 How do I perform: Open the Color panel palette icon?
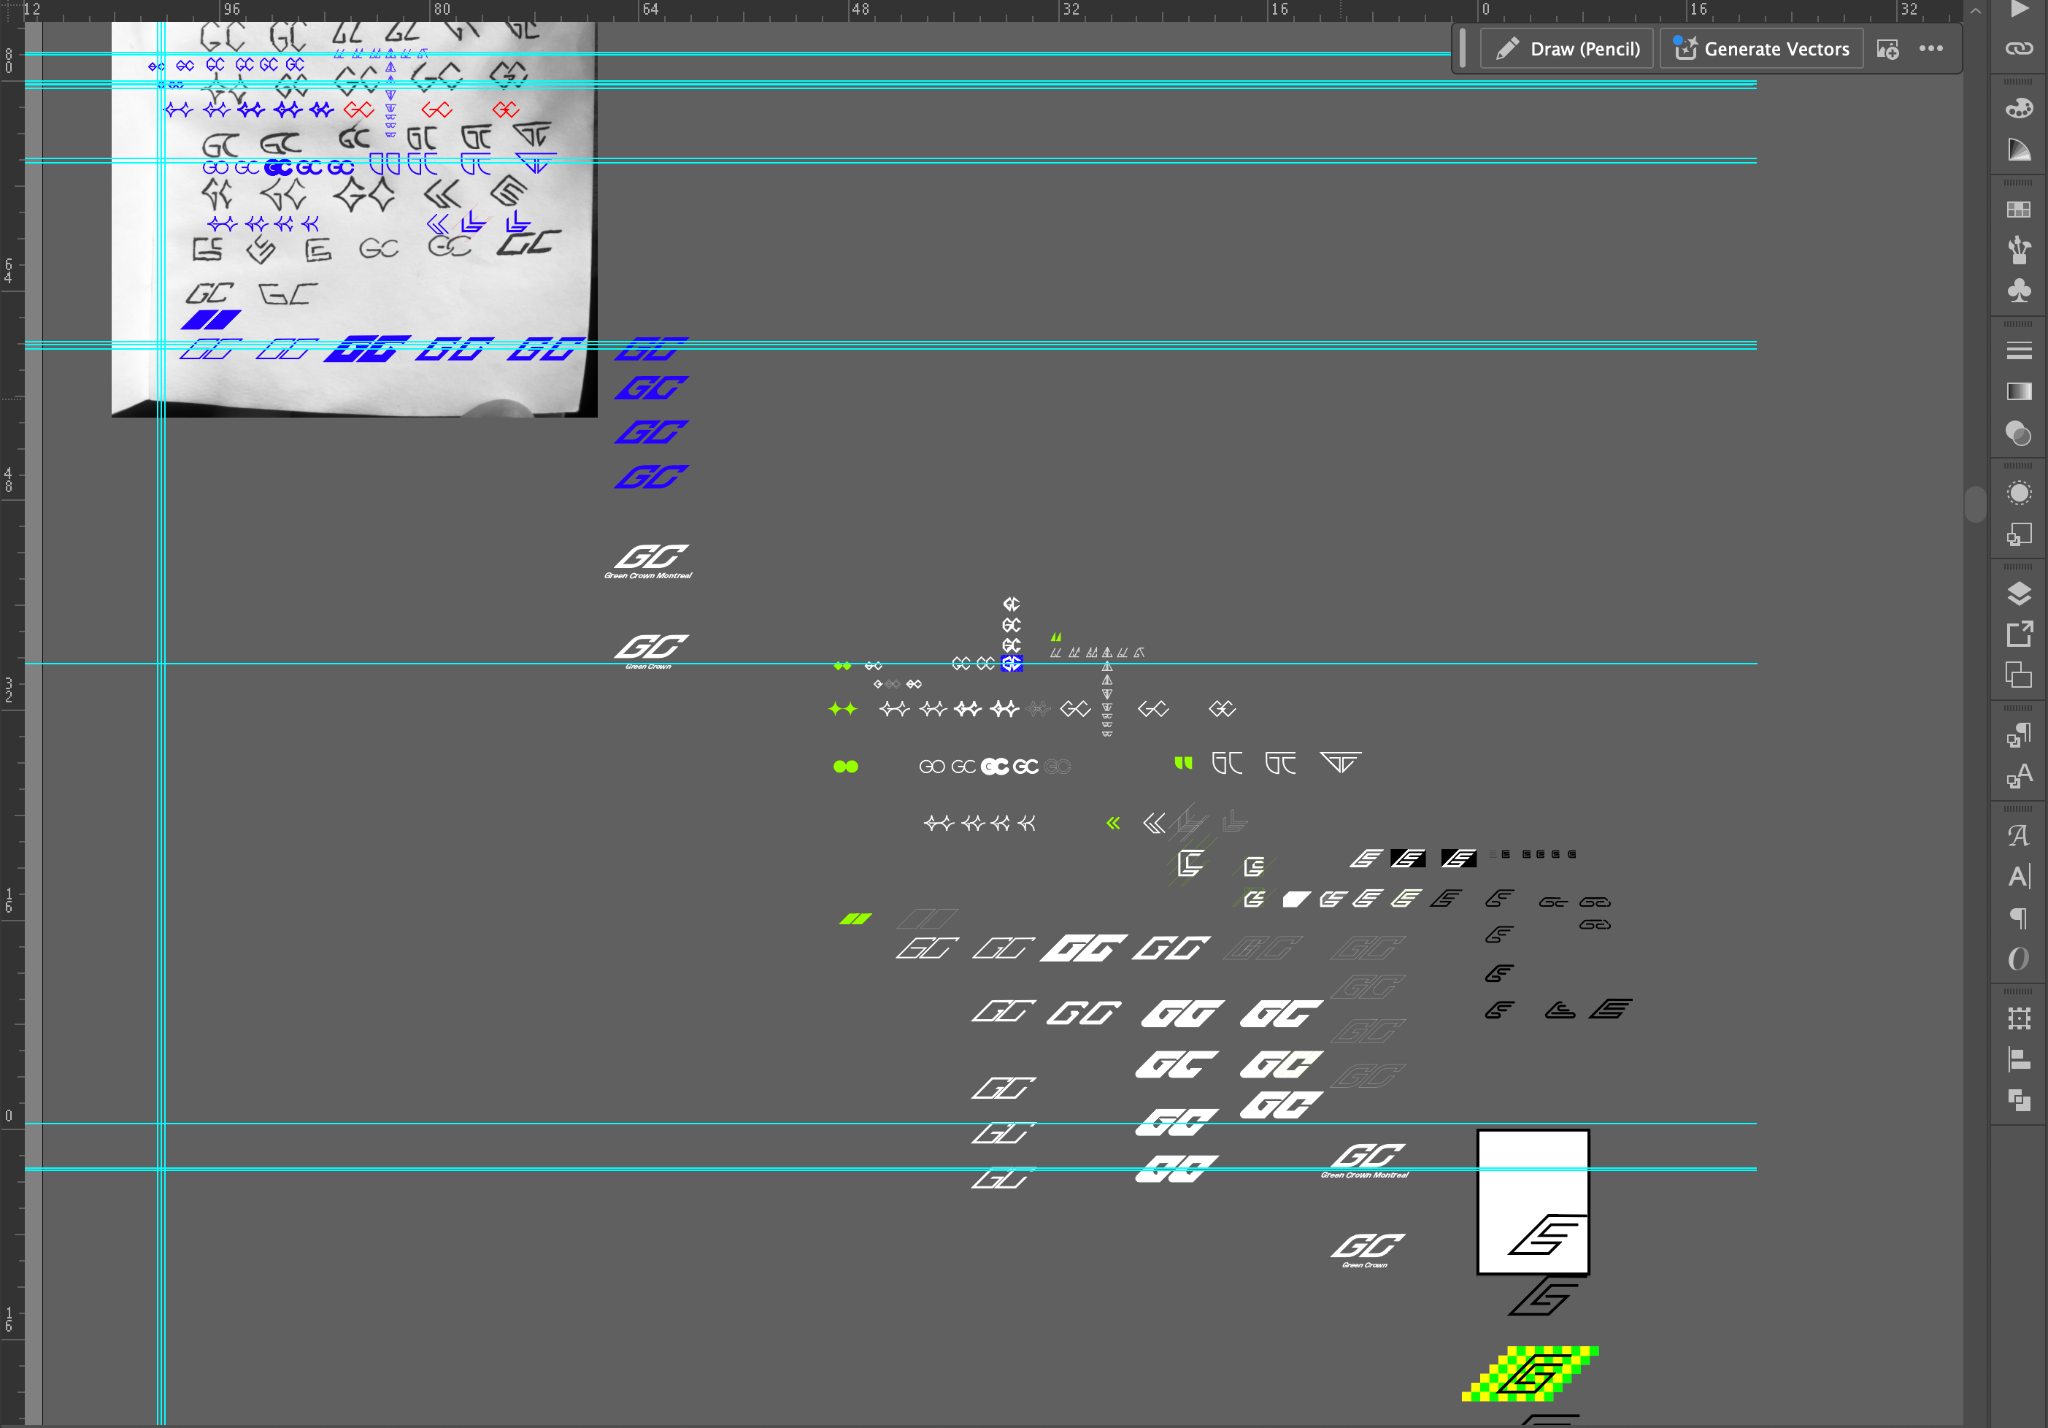pos(2019,108)
